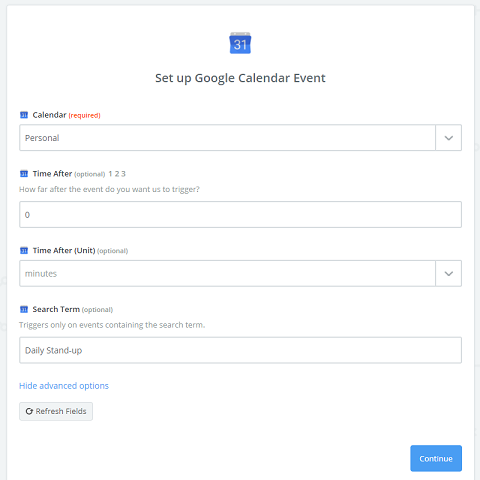Hide advanced options via the link
The width and height of the screenshot is (480, 480).
coord(64,386)
